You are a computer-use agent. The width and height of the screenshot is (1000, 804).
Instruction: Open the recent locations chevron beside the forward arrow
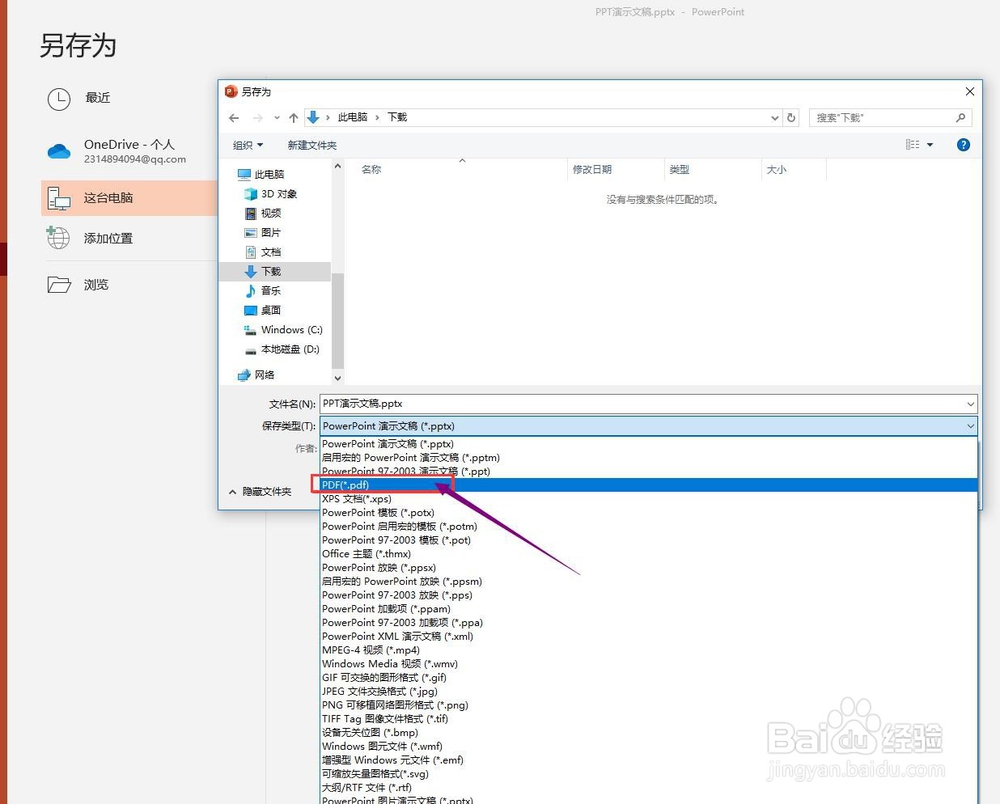(277, 118)
